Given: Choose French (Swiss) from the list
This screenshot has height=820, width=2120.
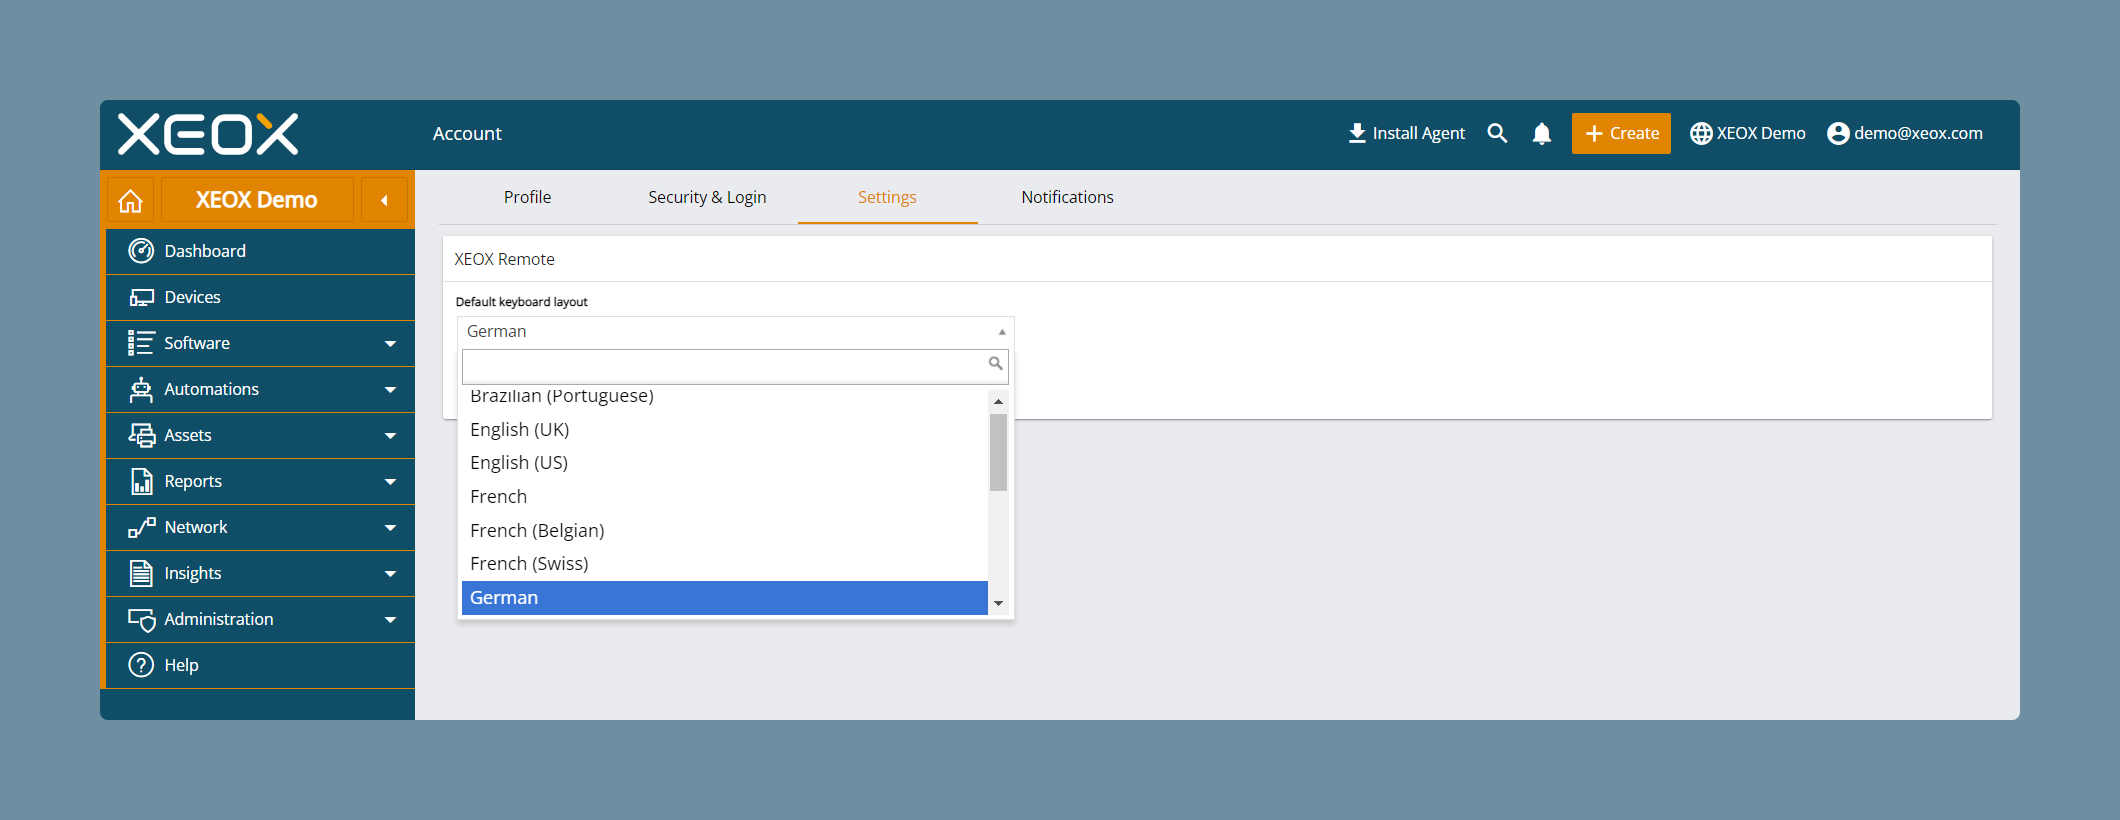Looking at the screenshot, I should [725, 564].
